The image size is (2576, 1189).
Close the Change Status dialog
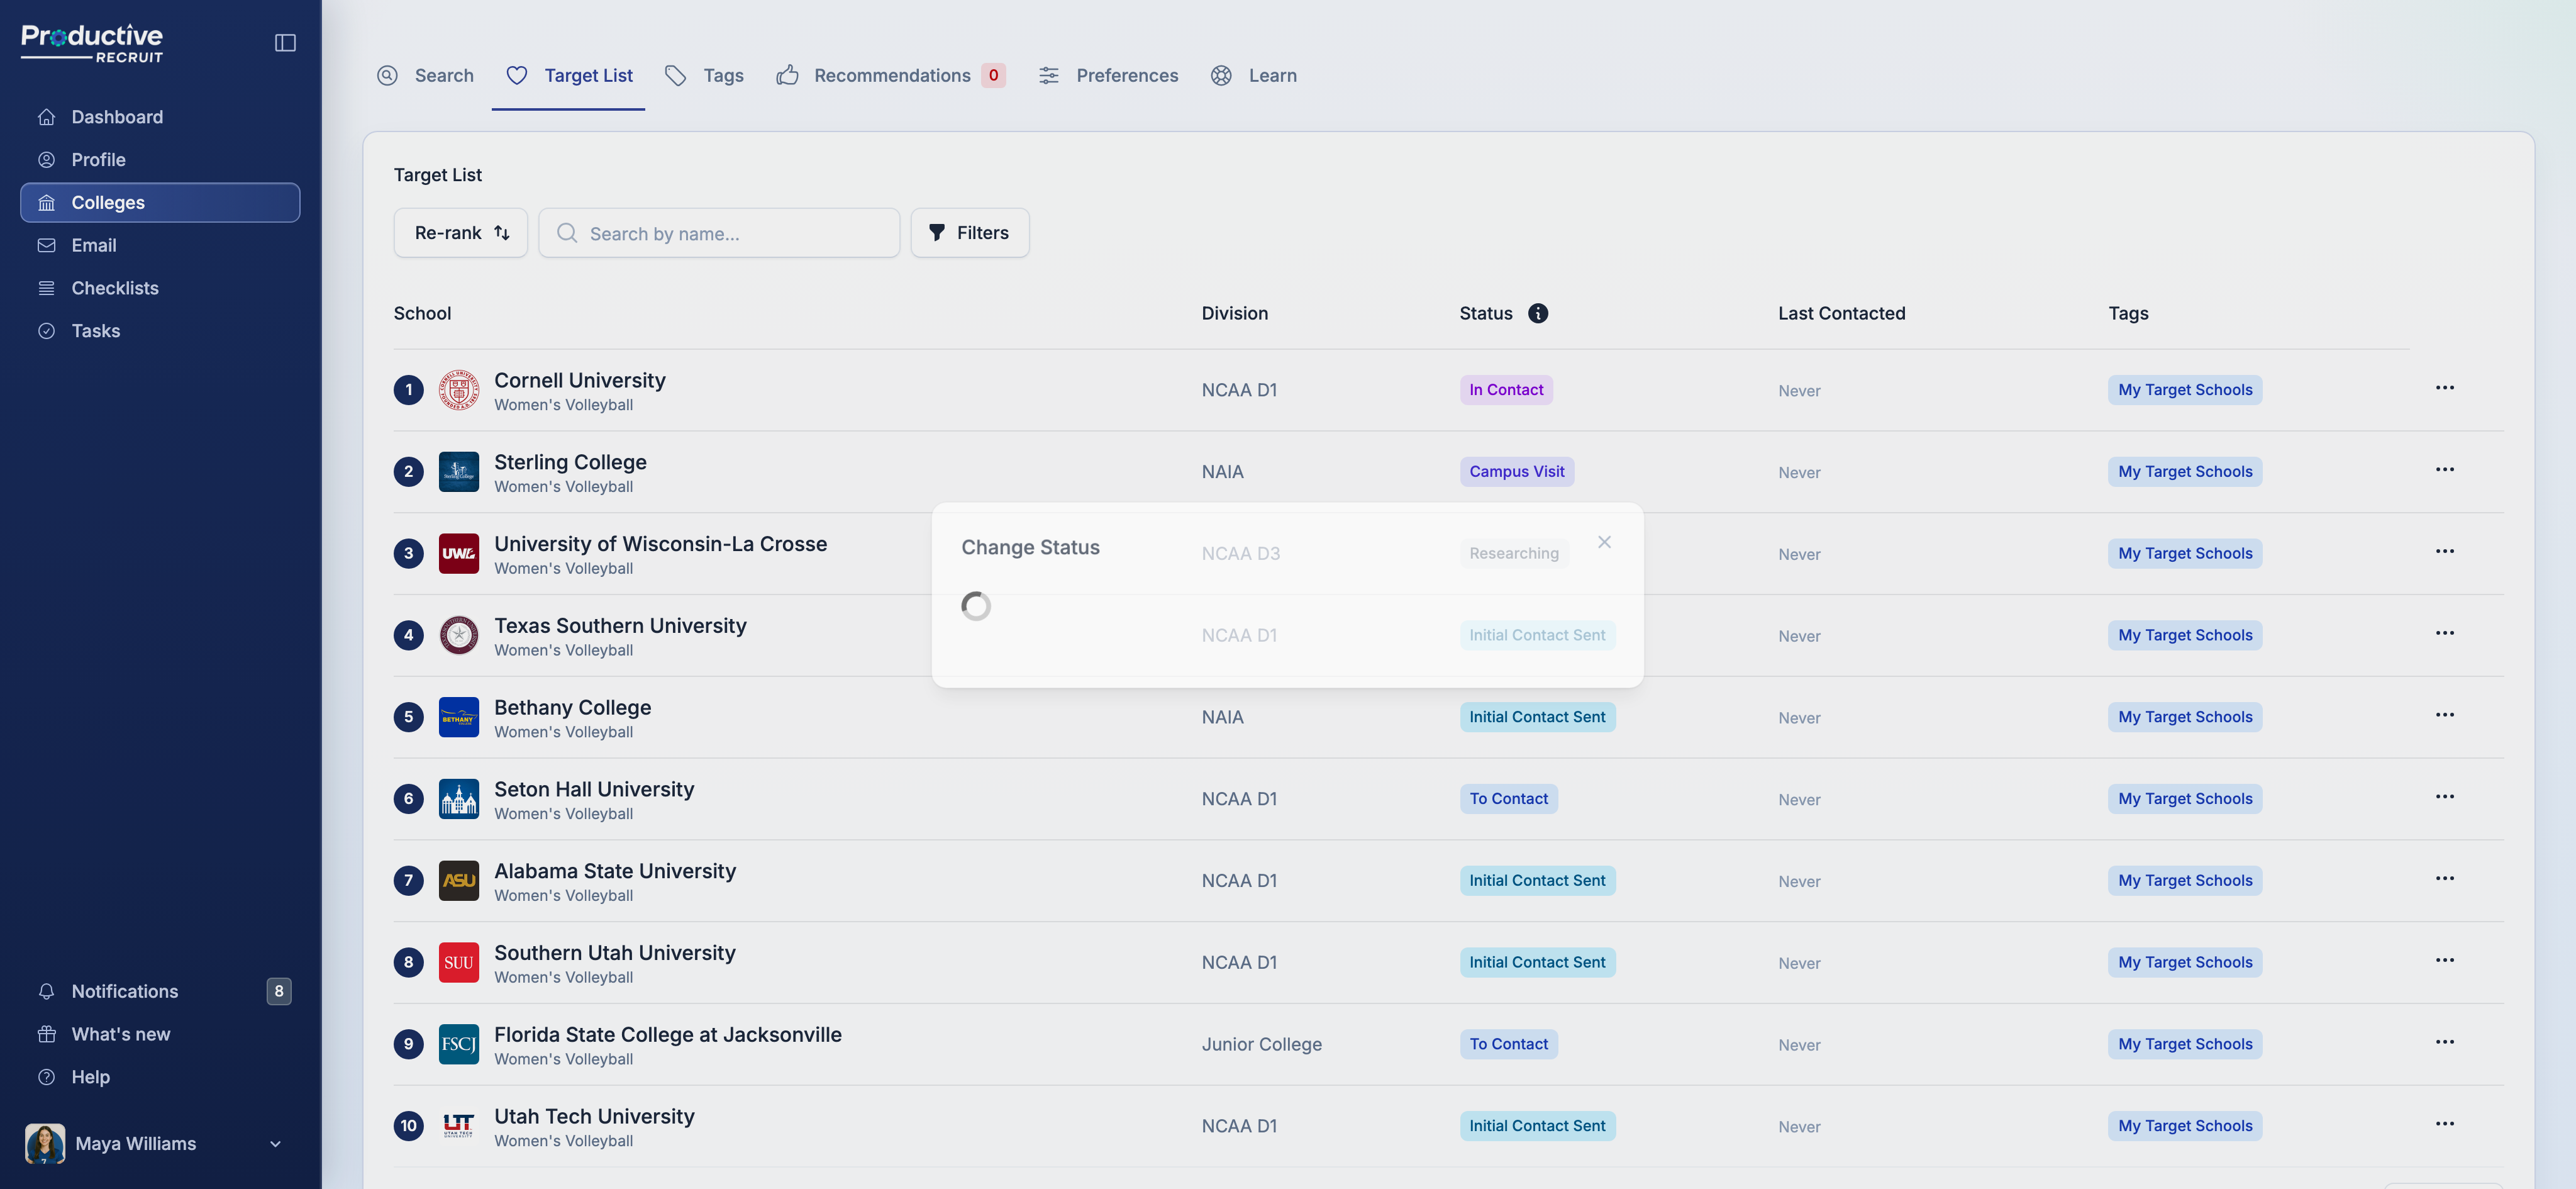tap(1604, 542)
